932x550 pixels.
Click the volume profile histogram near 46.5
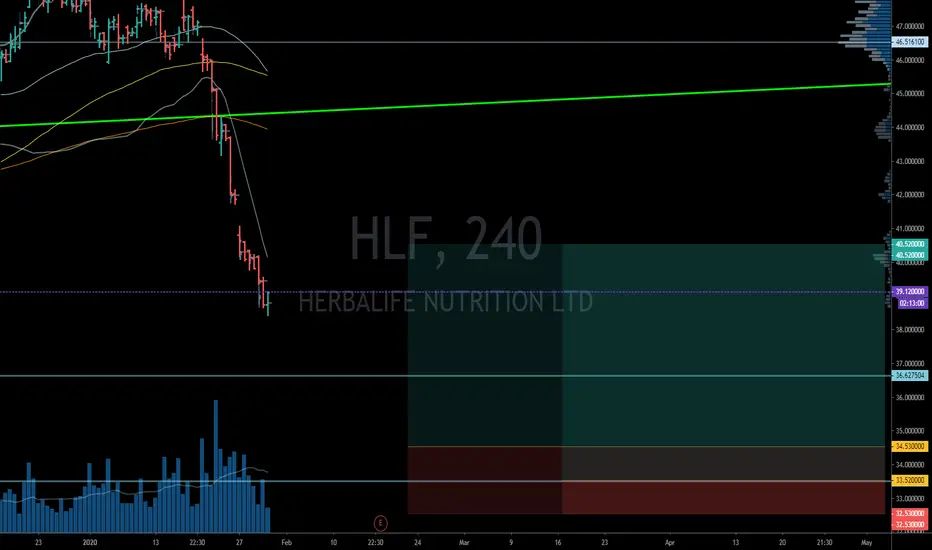click(x=865, y=42)
